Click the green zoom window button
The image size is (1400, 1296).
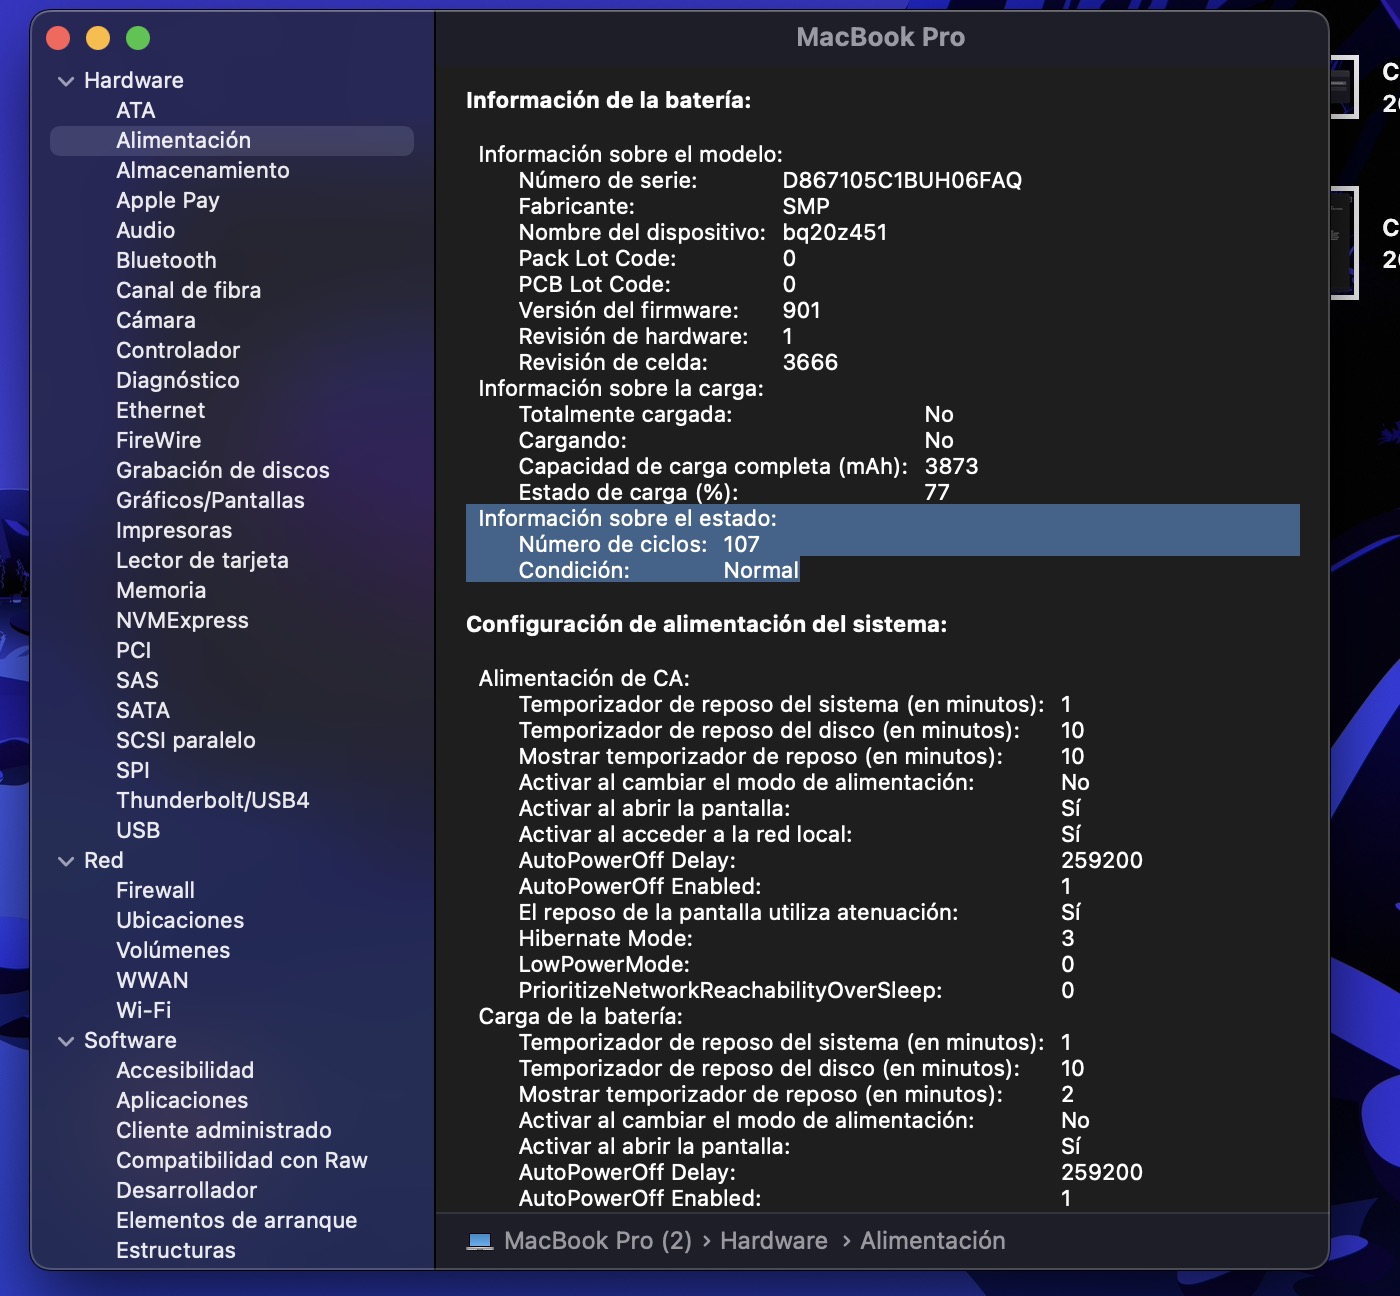point(138,38)
